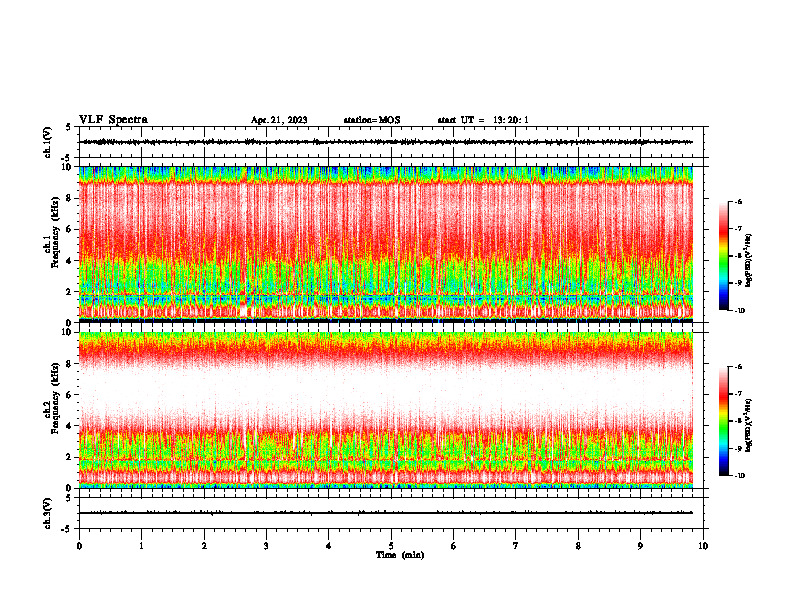Image resolution: width=792 pixels, height=612 pixels.
Task: Click the ch.2 spectrogram color scale bar
Action: pyautogui.click(x=723, y=421)
